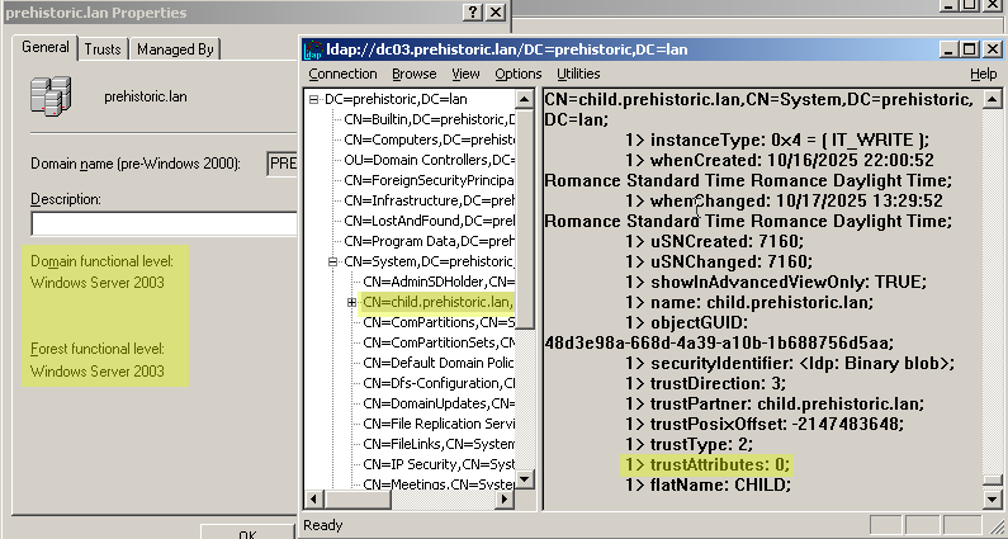Viewport: 1008px width, 540px height.
Task: Click the trustPartner: child.prehistoric.lan line
Action: 775,404
